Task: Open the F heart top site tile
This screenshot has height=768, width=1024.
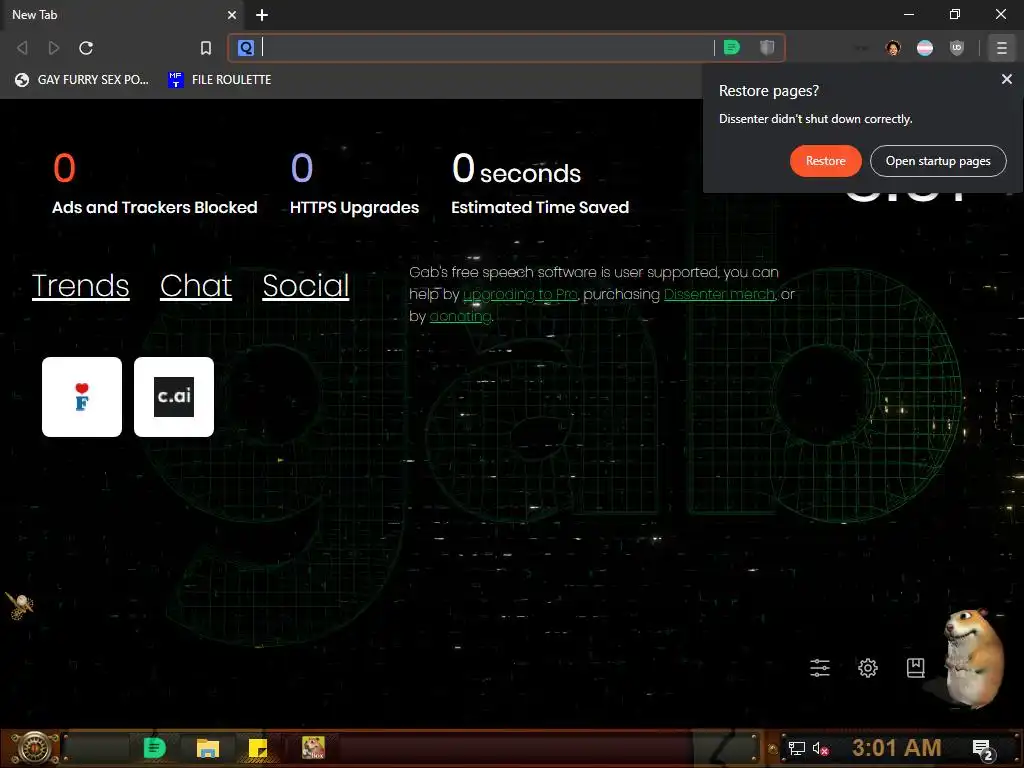Action: tap(82, 397)
